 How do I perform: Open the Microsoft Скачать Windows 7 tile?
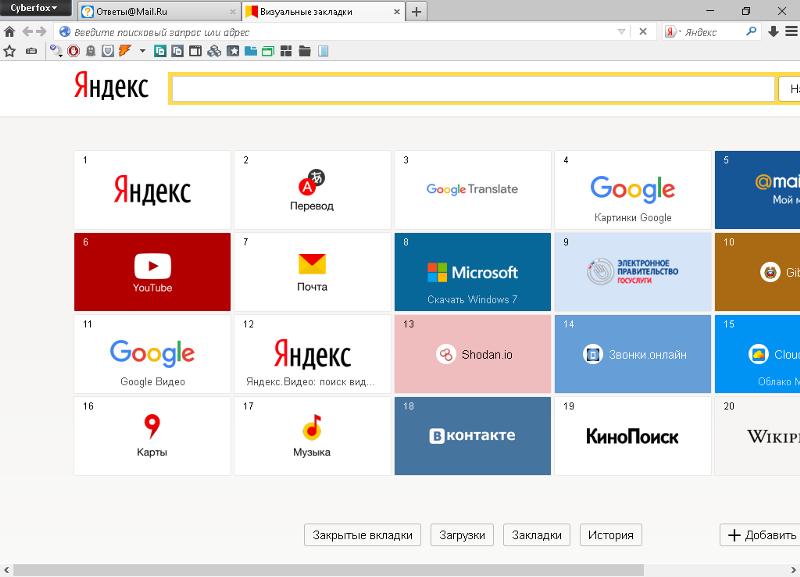[x=472, y=272]
